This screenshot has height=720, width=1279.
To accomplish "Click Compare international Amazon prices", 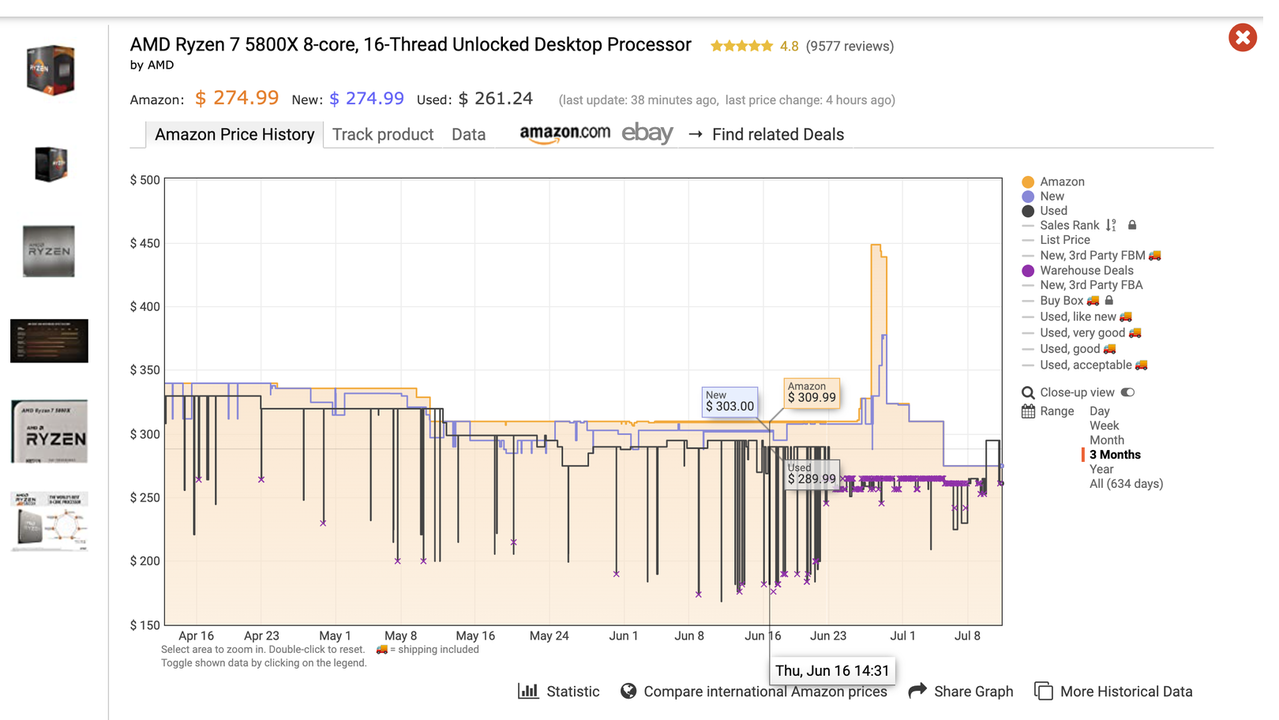I will (x=765, y=691).
